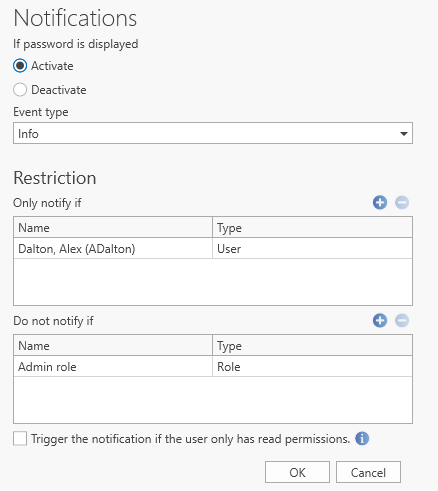Viewport: 438px width, 491px height.
Task: Add entry to Do not notify if list
Action: (x=380, y=320)
